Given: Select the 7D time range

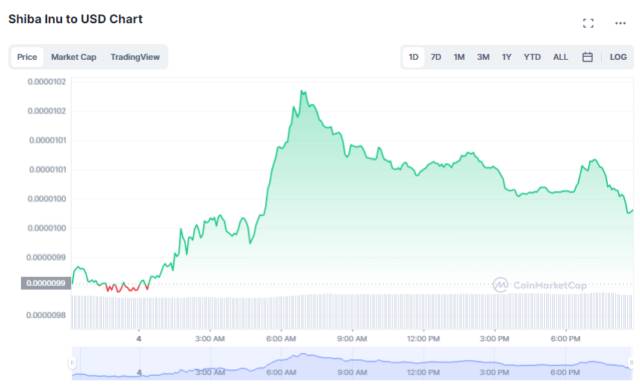Looking at the screenshot, I should pyautogui.click(x=436, y=57).
